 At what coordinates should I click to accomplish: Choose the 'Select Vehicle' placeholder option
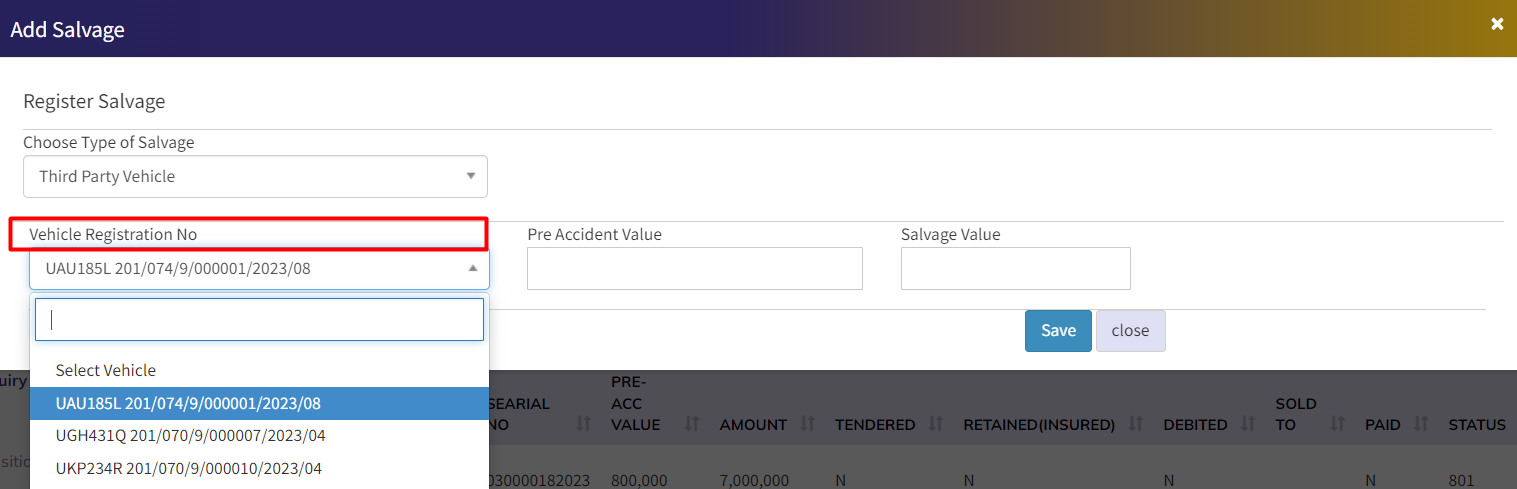[106, 370]
